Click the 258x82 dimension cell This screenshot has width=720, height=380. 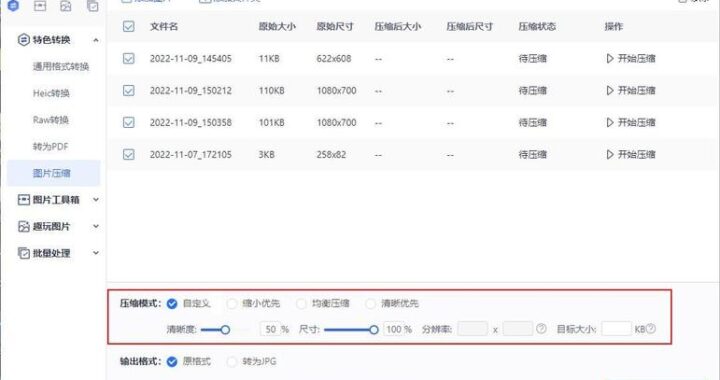tap(331, 155)
